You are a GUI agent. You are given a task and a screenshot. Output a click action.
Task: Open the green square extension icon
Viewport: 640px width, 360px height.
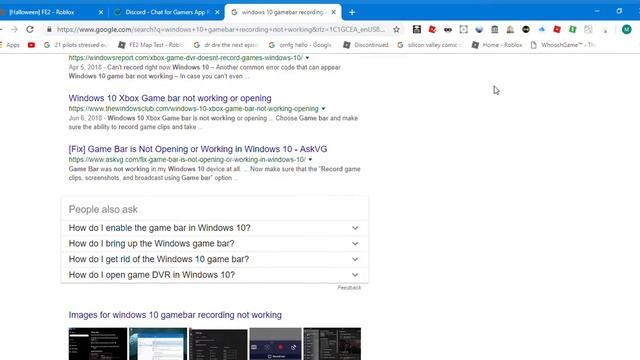coord(573,29)
